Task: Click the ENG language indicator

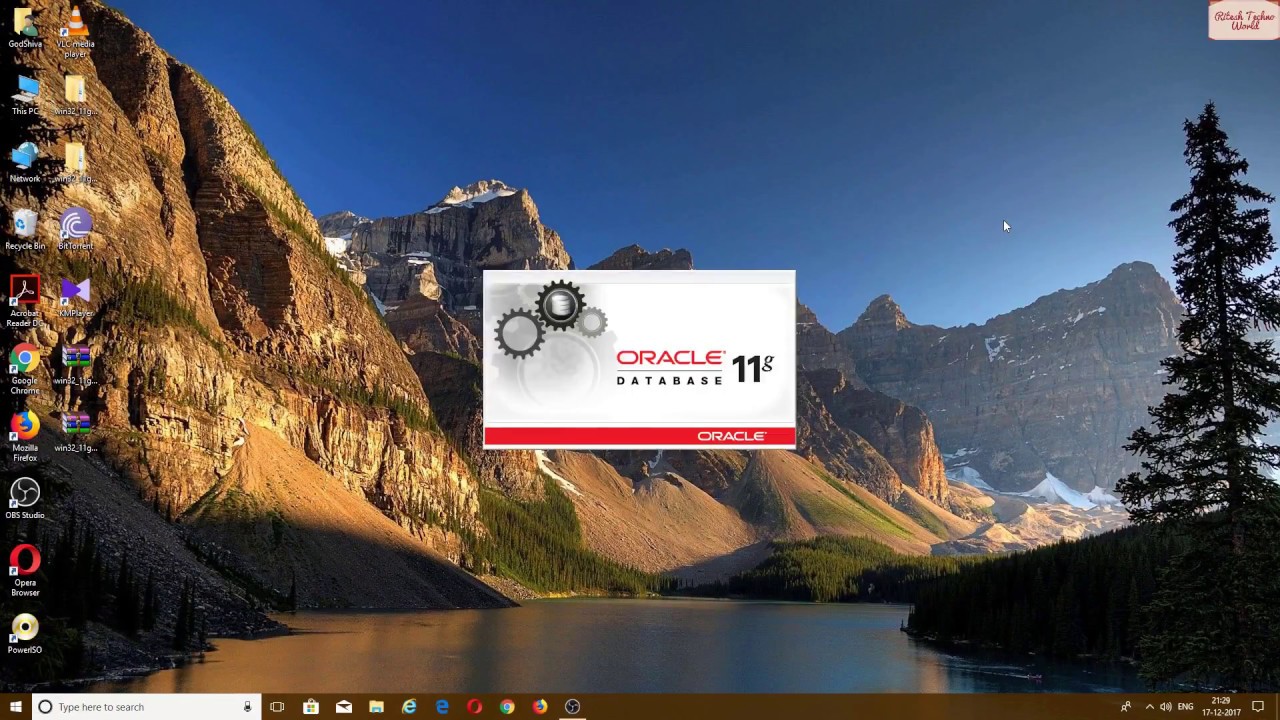Action: (1186, 707)
